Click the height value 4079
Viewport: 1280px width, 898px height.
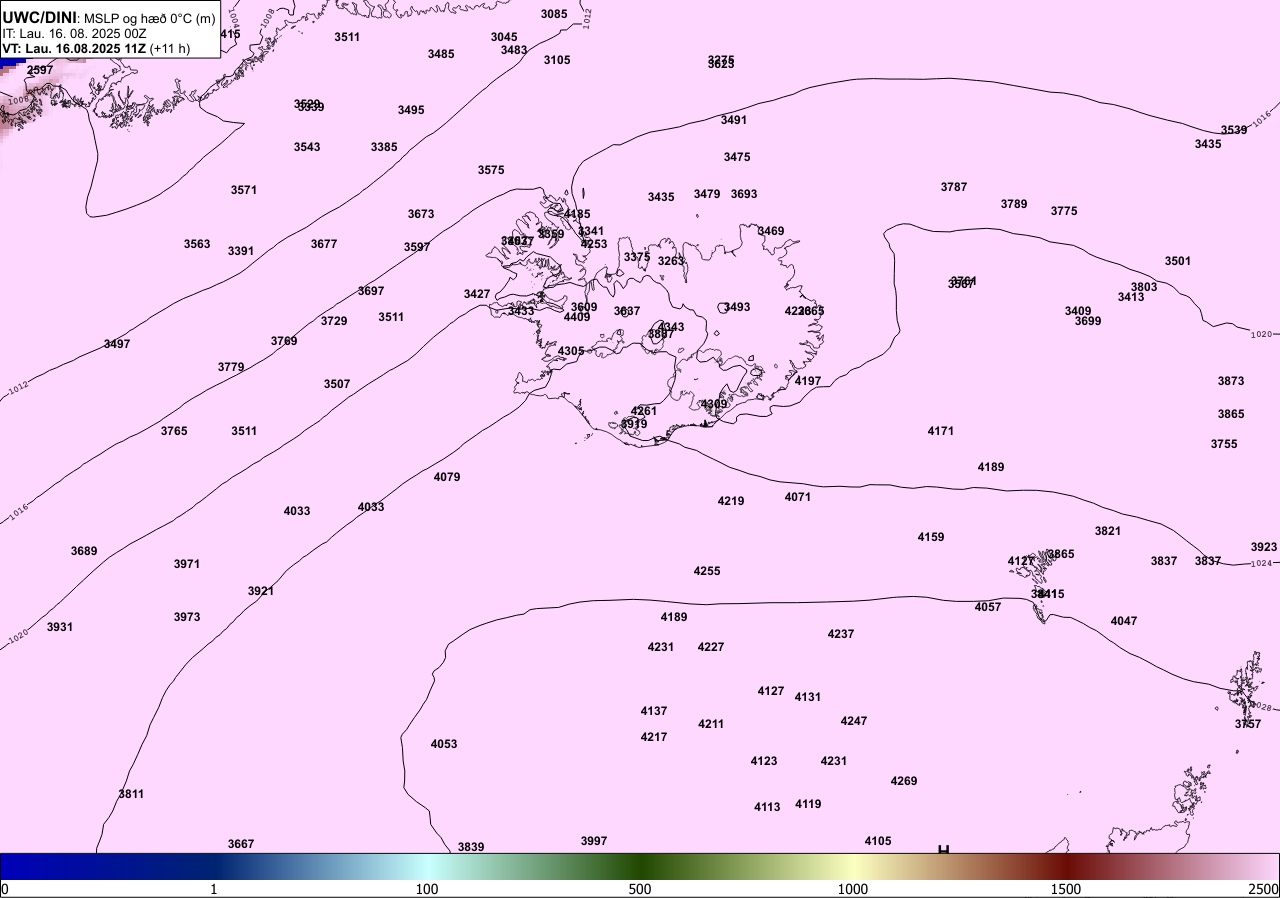(447, 477)
